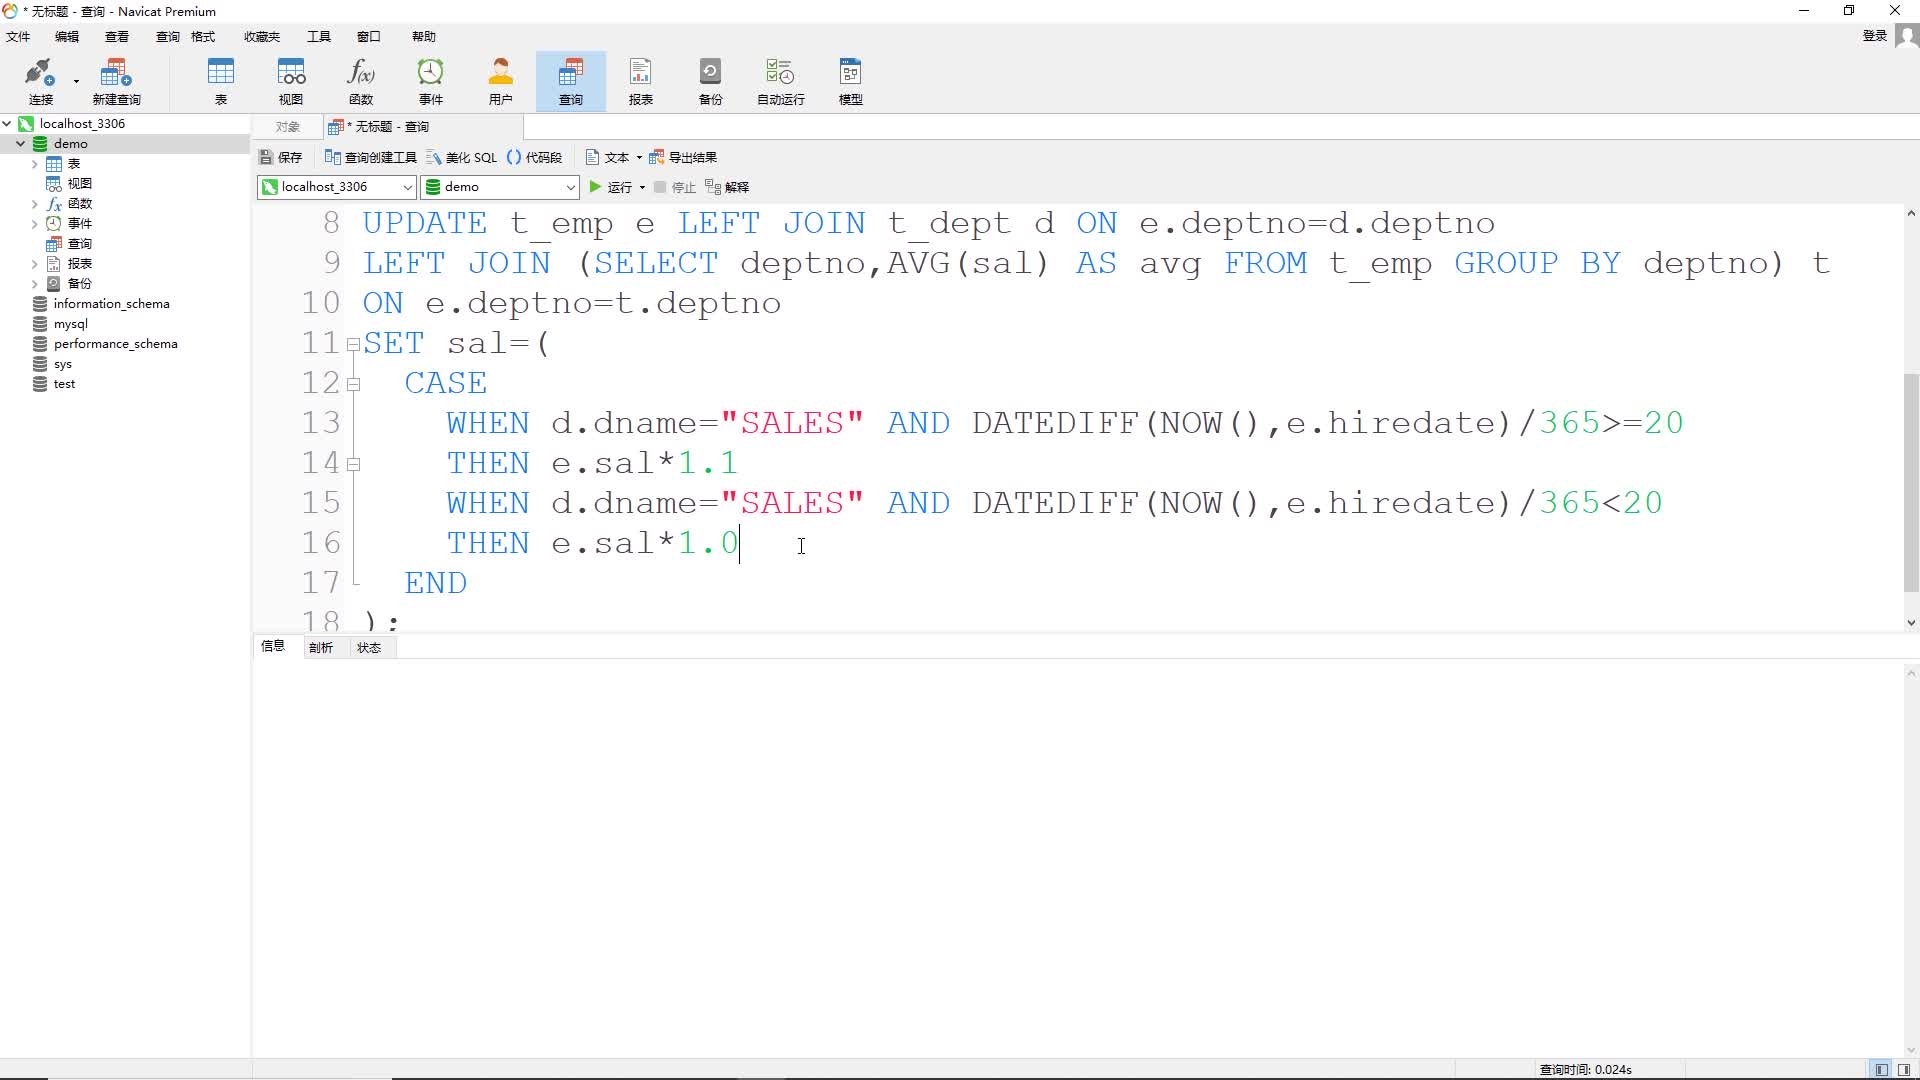The height and width of the screenshot is (1080, 1920).
Task: Click the Run (运行) button
Action: pos(611,187)
